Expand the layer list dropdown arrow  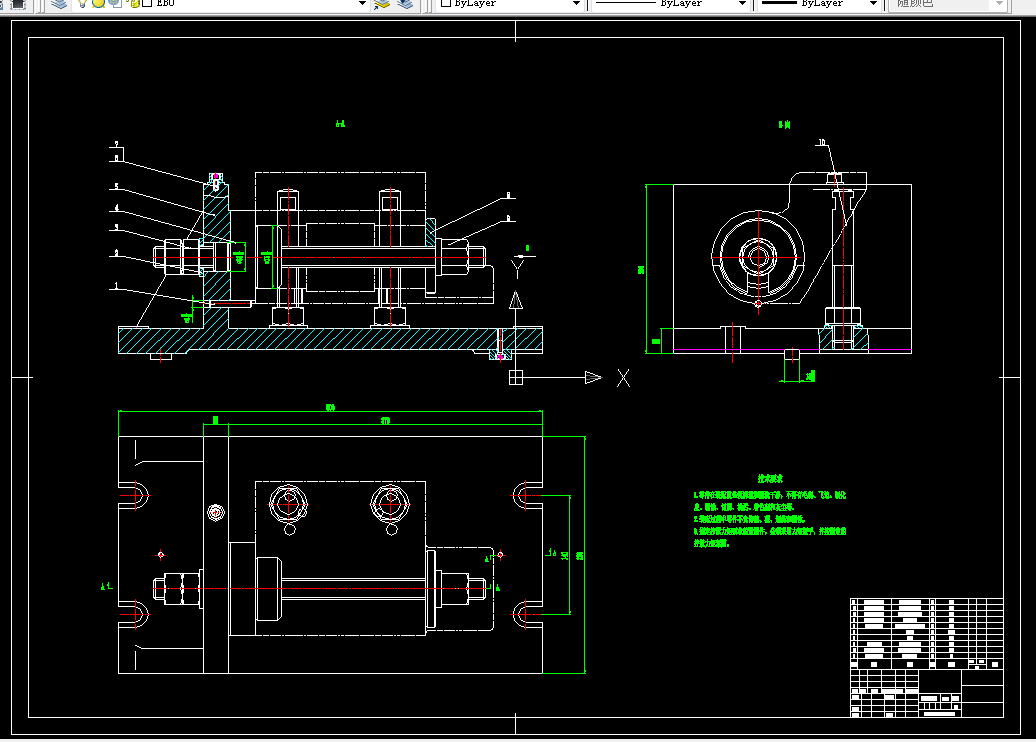[362, 3]
